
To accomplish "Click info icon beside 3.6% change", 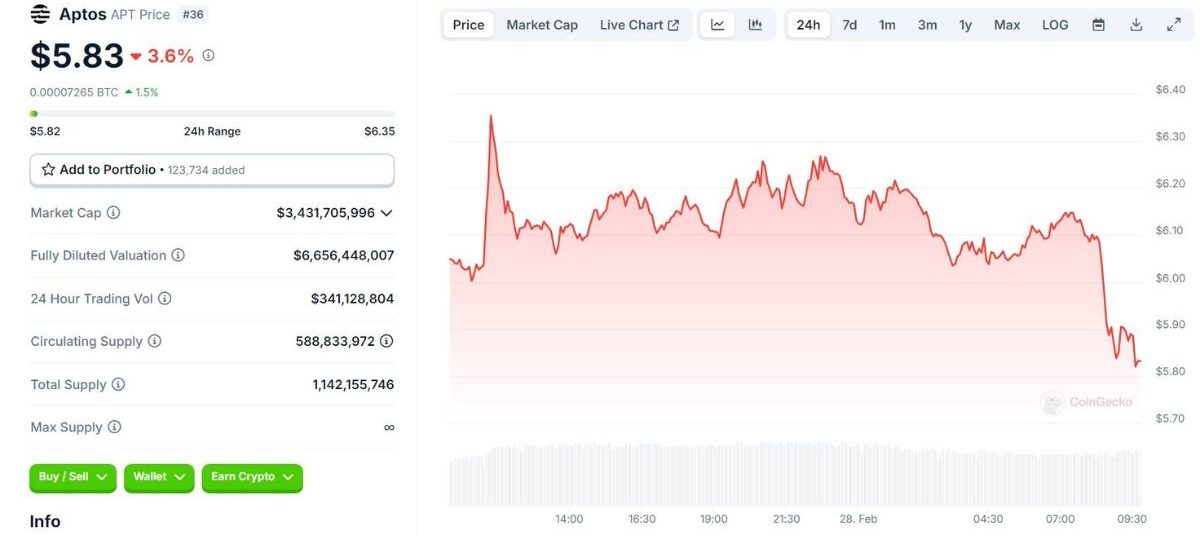I will (208, 56).
